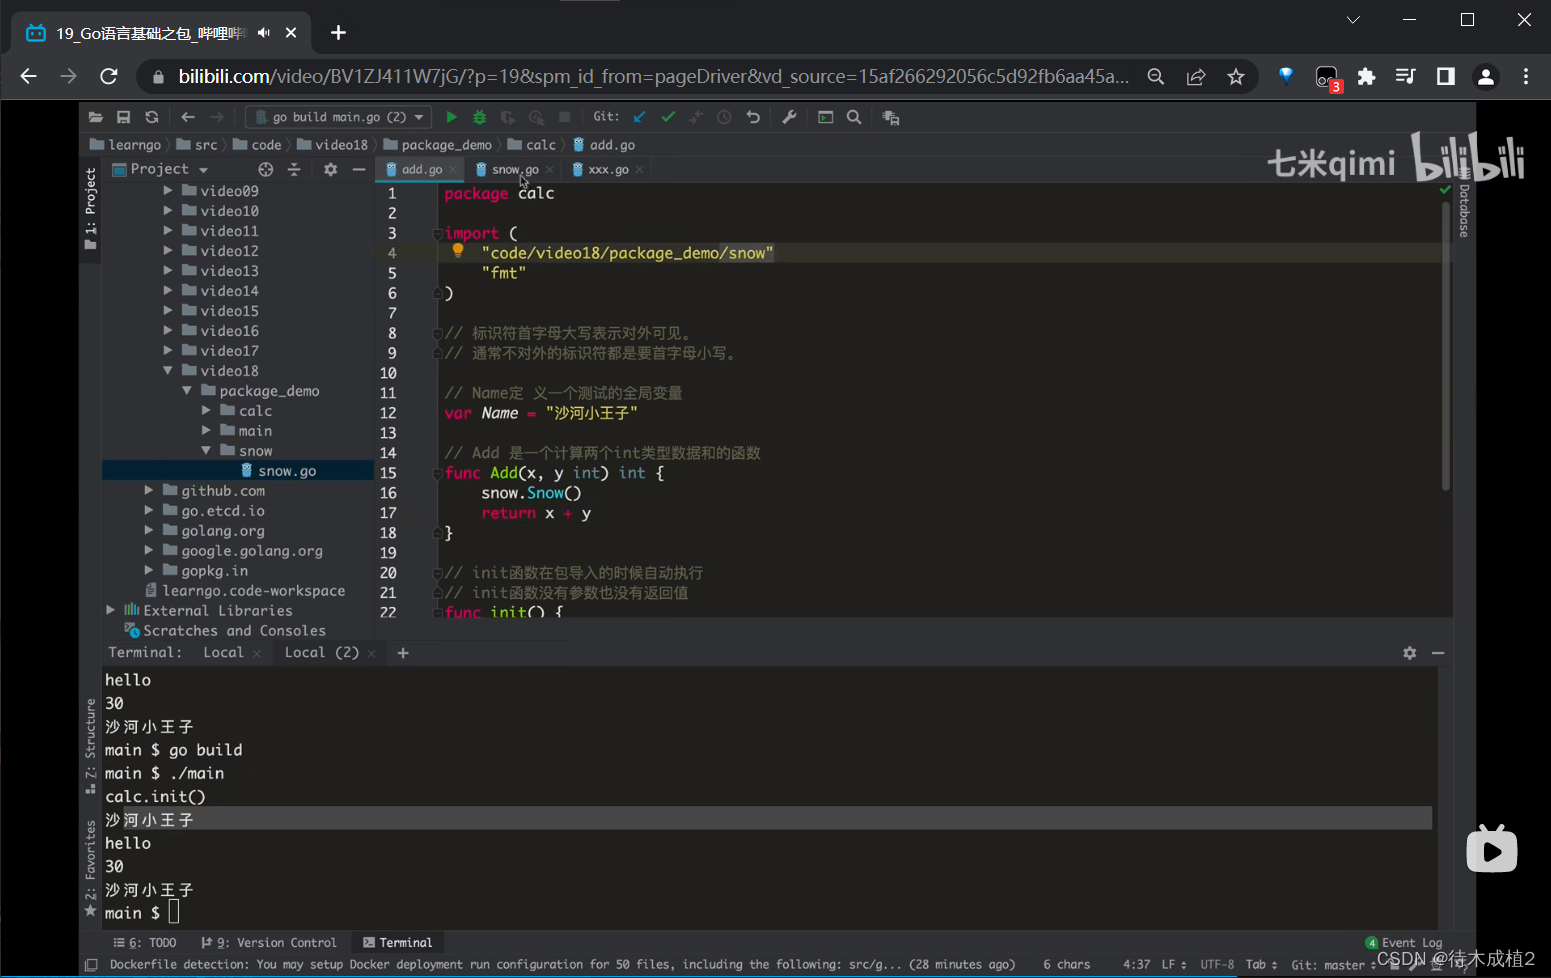The image size is (1551, 978).
Task: Select the Local (2) terminal tab
Action: [322, 653]
